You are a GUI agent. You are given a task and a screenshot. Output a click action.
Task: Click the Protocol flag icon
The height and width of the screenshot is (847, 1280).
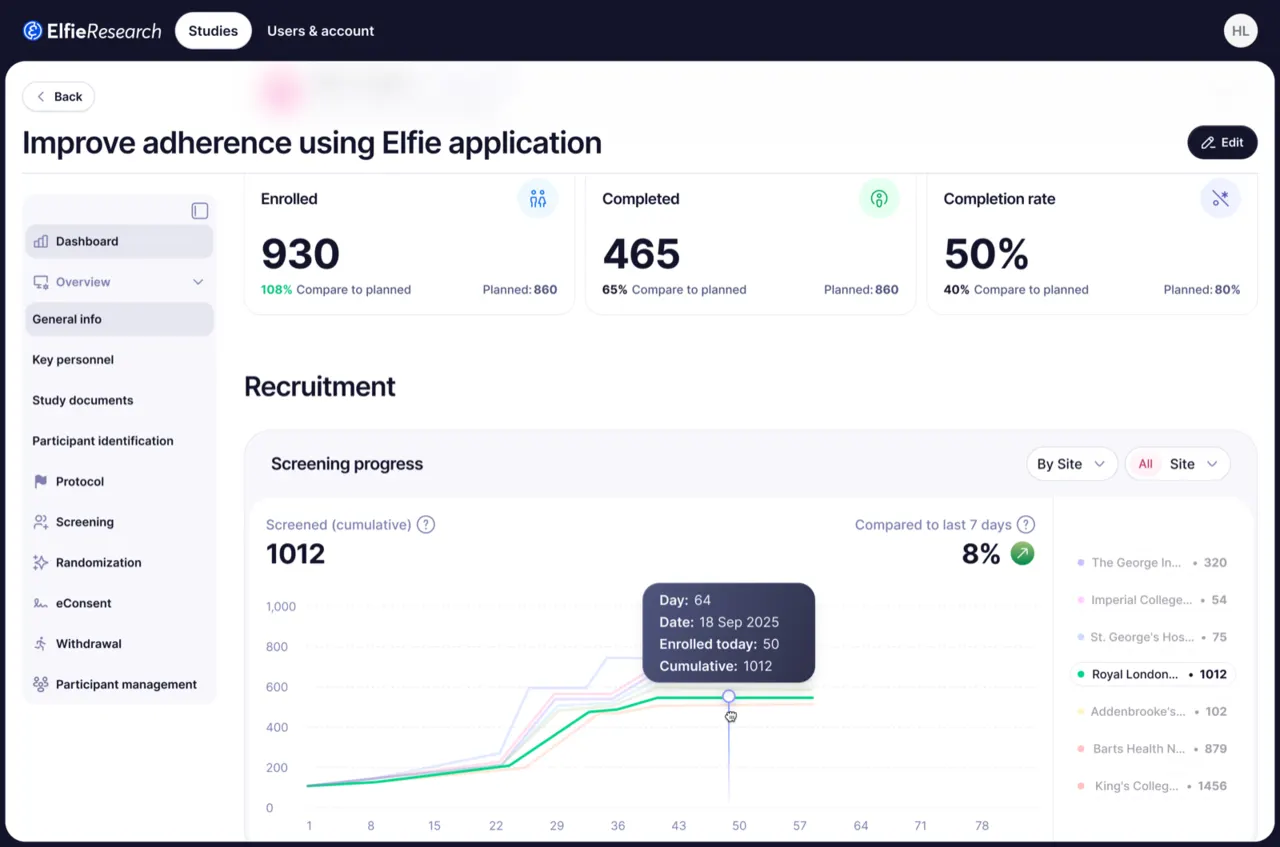(41, 482)
